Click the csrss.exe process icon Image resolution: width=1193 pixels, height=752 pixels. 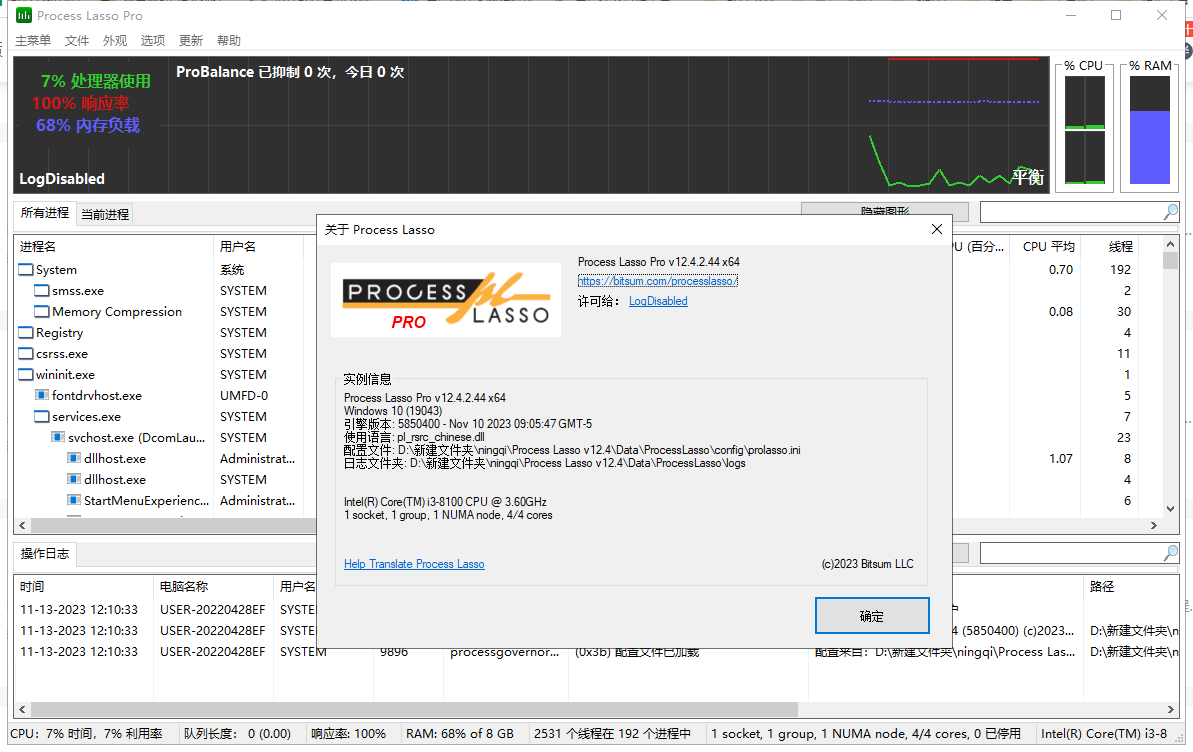pyautogui.click(x=26, y=353)
